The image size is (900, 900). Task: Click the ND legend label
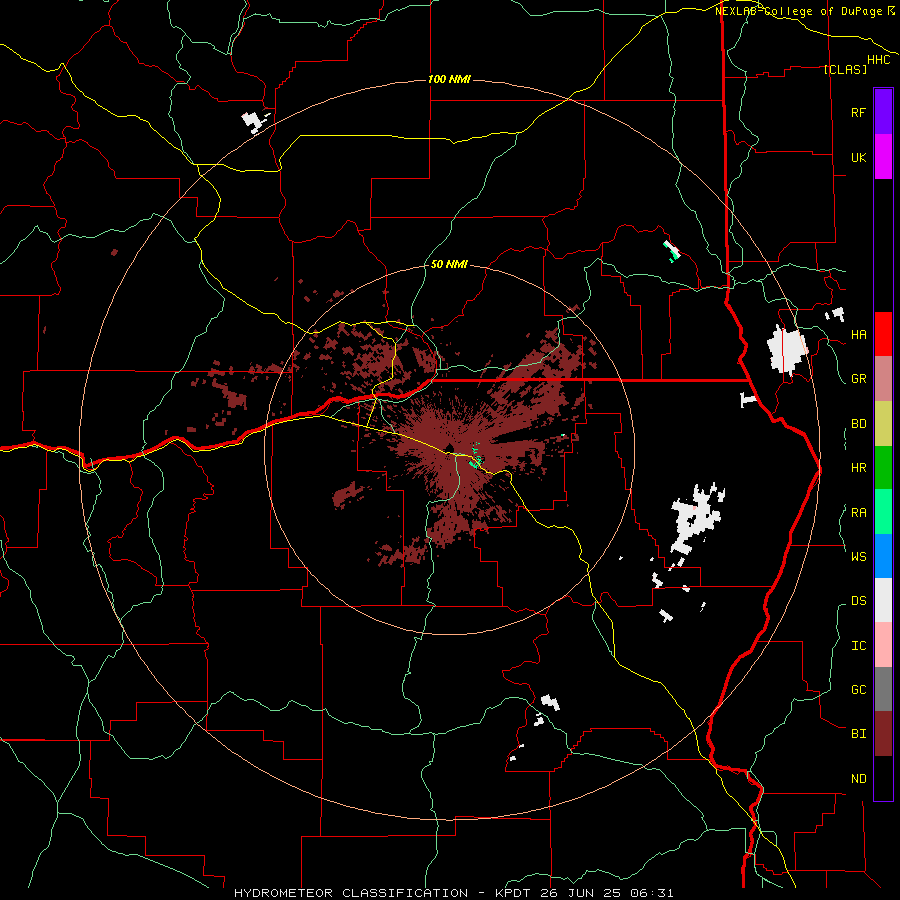858,779
